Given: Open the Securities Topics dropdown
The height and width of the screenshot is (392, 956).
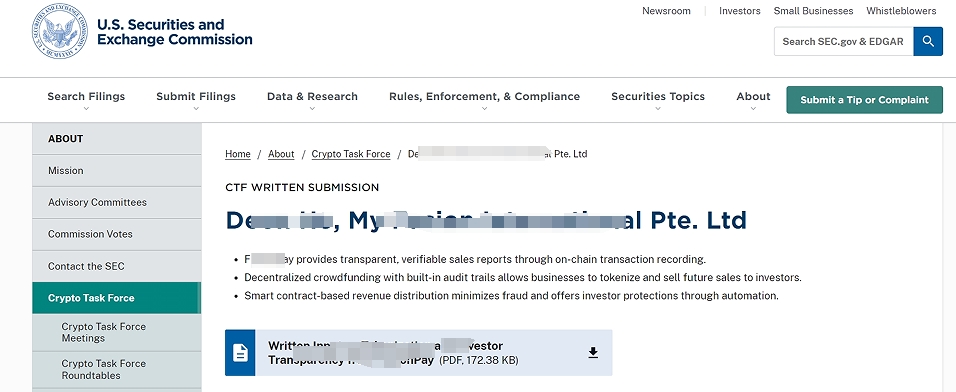Looking at the screenshot, I should pos(658,101).
